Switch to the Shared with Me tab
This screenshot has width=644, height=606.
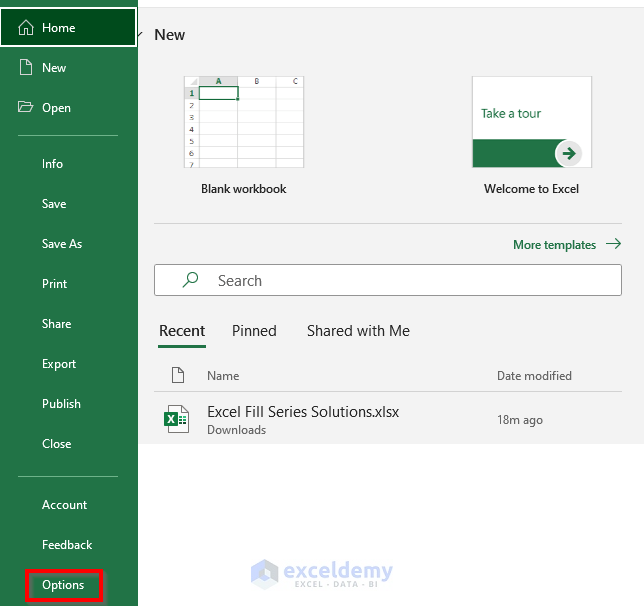tap(358, 331)
